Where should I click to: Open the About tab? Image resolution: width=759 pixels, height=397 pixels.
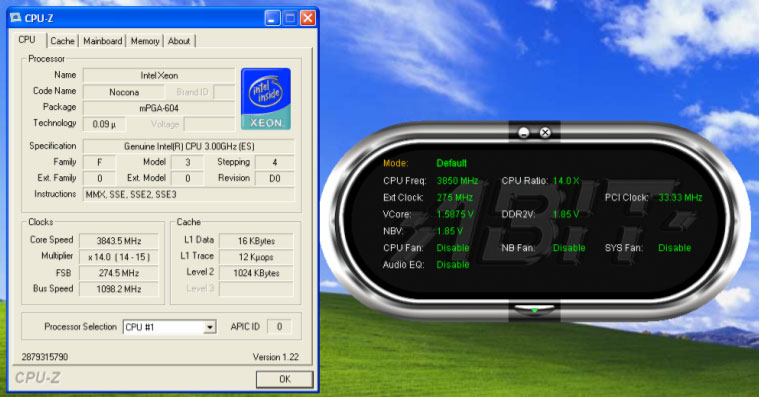pos(179,41)
